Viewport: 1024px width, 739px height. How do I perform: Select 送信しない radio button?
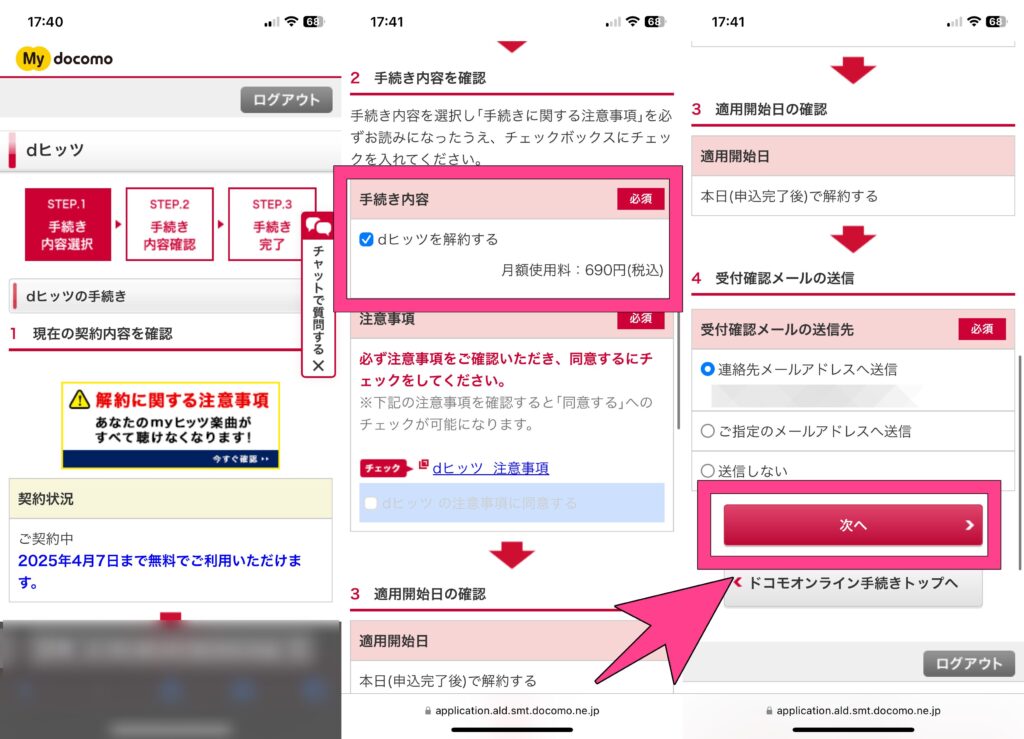707,471
